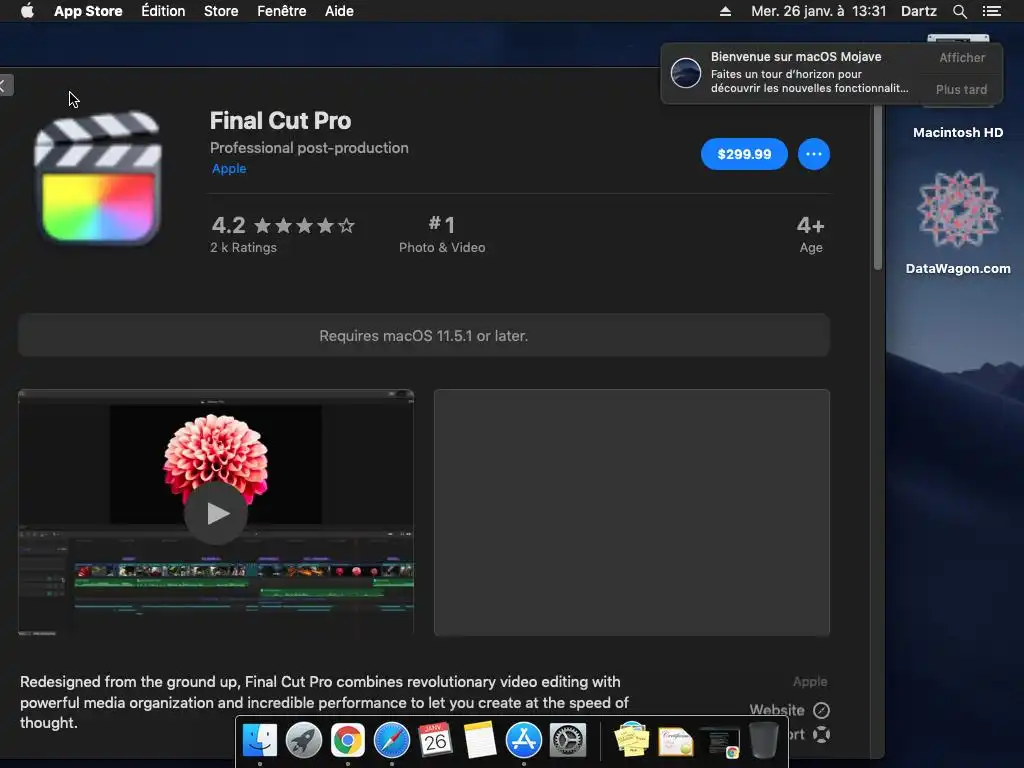Click the Website compass icon
The height and width of the screenshot is (768, 1024).
822,710
